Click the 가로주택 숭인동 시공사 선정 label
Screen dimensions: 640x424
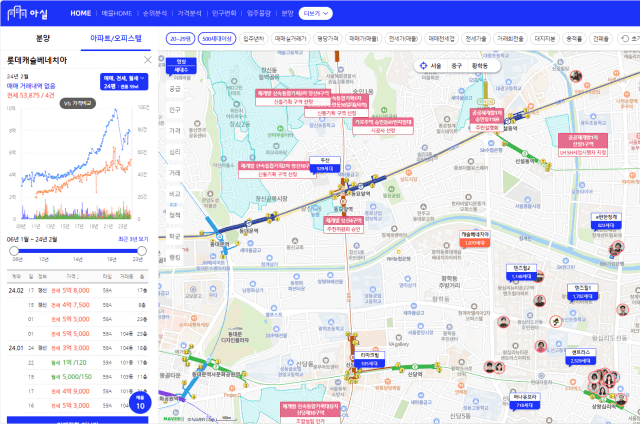(x=383, y=126)
